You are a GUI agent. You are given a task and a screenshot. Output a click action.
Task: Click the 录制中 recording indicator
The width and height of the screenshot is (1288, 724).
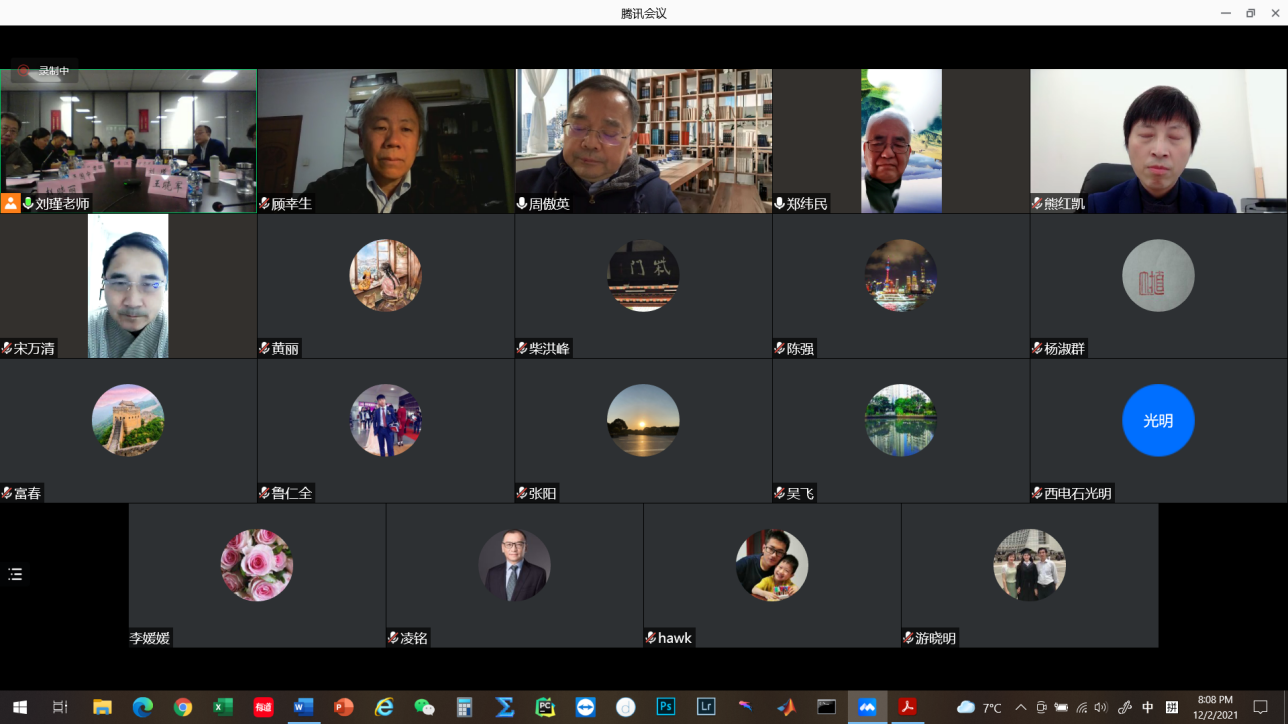(44, 71)
